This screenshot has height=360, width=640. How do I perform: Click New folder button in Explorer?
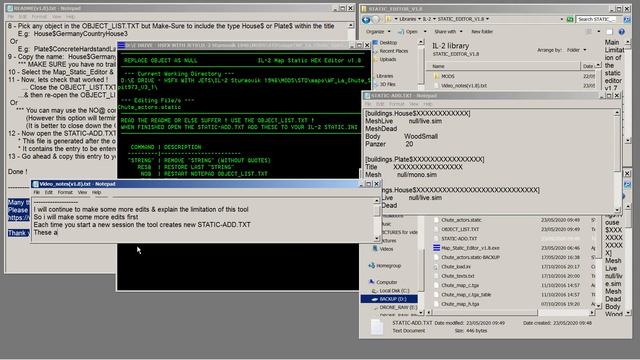[x=482, y=31]
